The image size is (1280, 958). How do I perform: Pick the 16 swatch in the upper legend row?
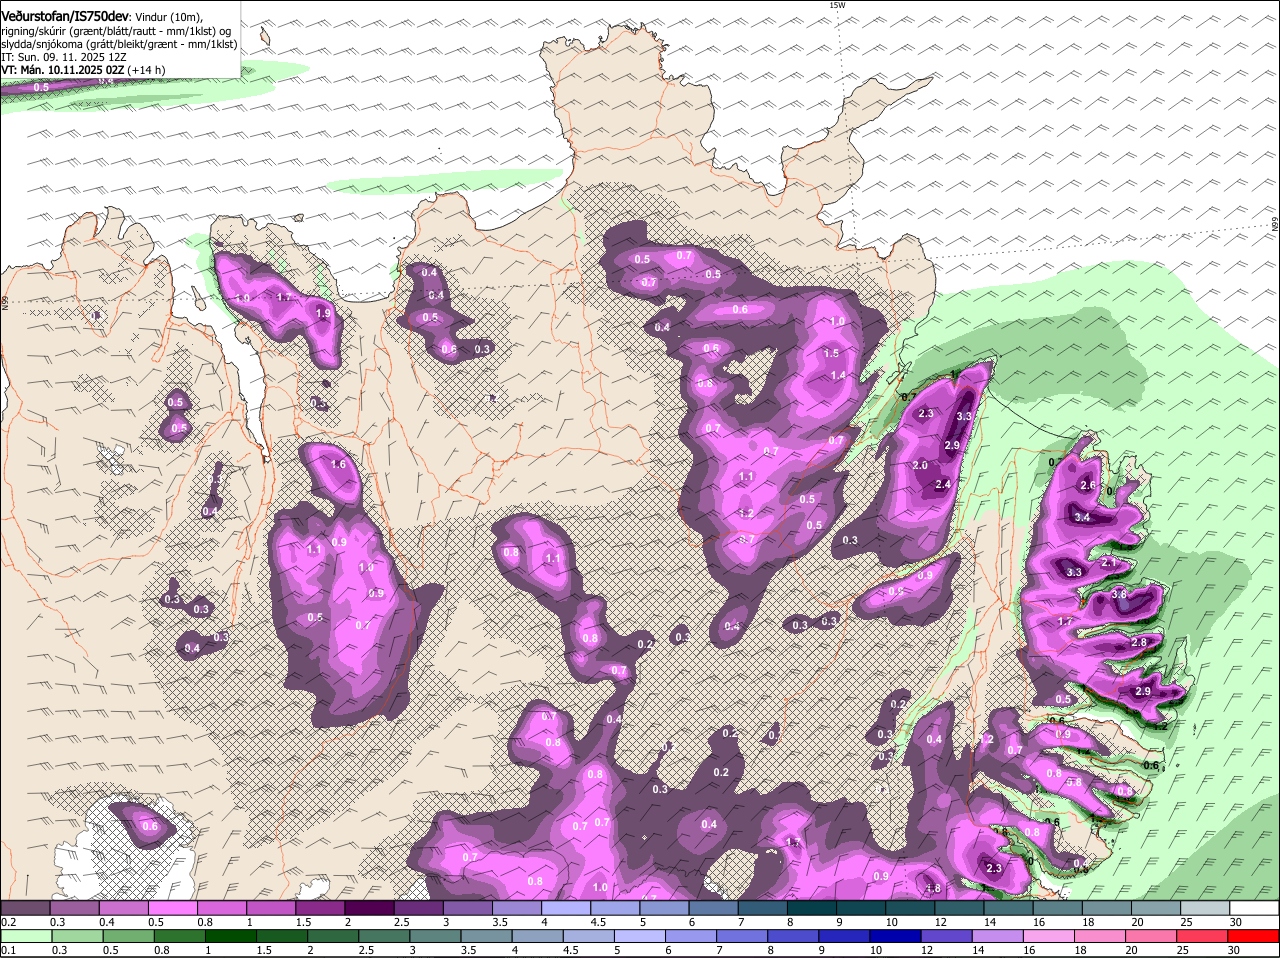[x=1058, y=908]
